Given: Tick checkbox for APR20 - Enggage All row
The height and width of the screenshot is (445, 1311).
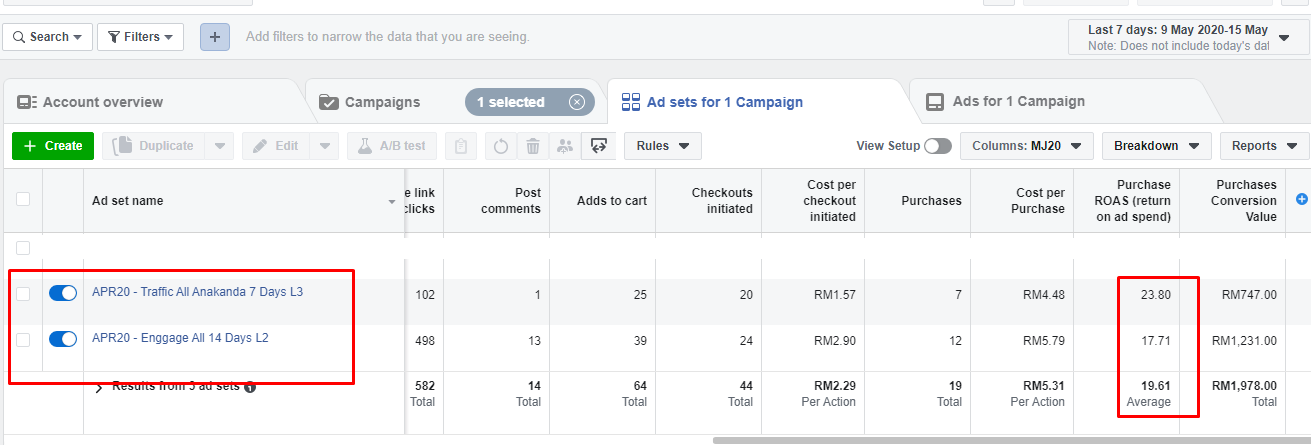Looking at the screenshot, I should pos(23,339).
